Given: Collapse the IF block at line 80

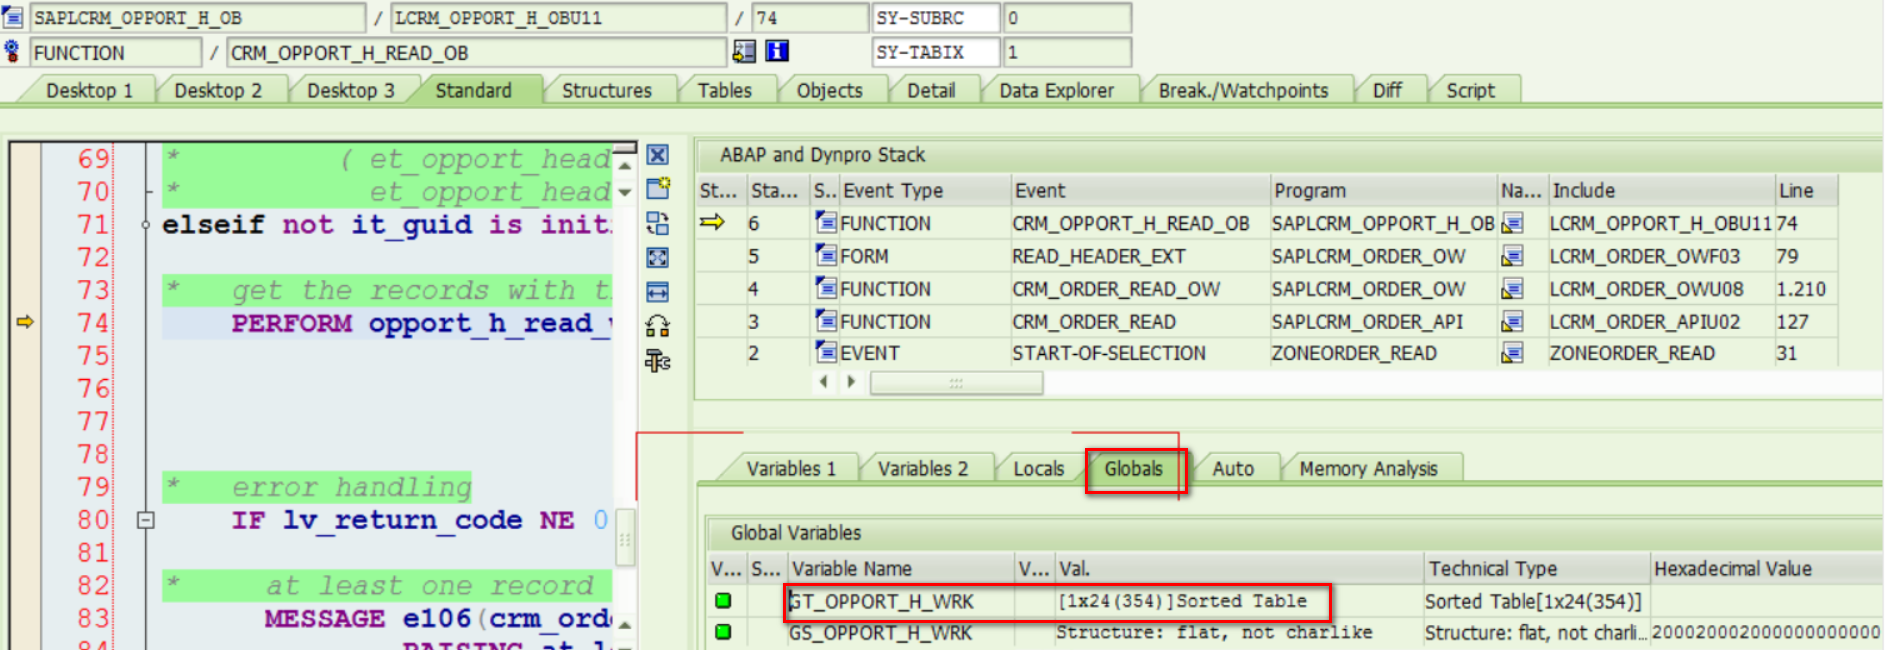Looking at the screenshot, I should [x=146, y=520].
